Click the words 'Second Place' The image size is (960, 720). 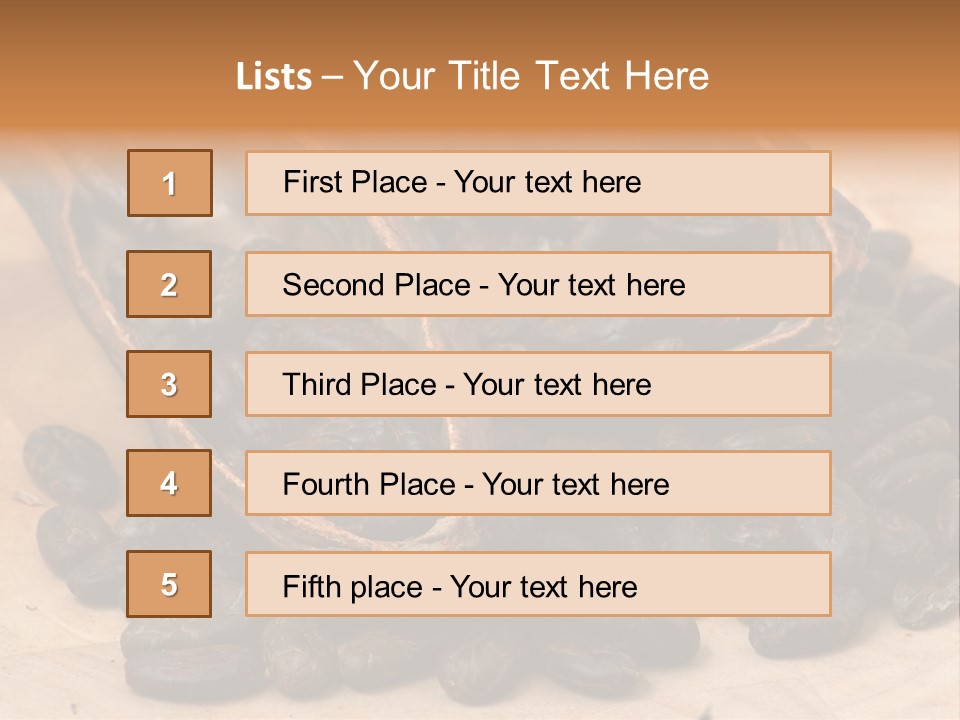375,285
